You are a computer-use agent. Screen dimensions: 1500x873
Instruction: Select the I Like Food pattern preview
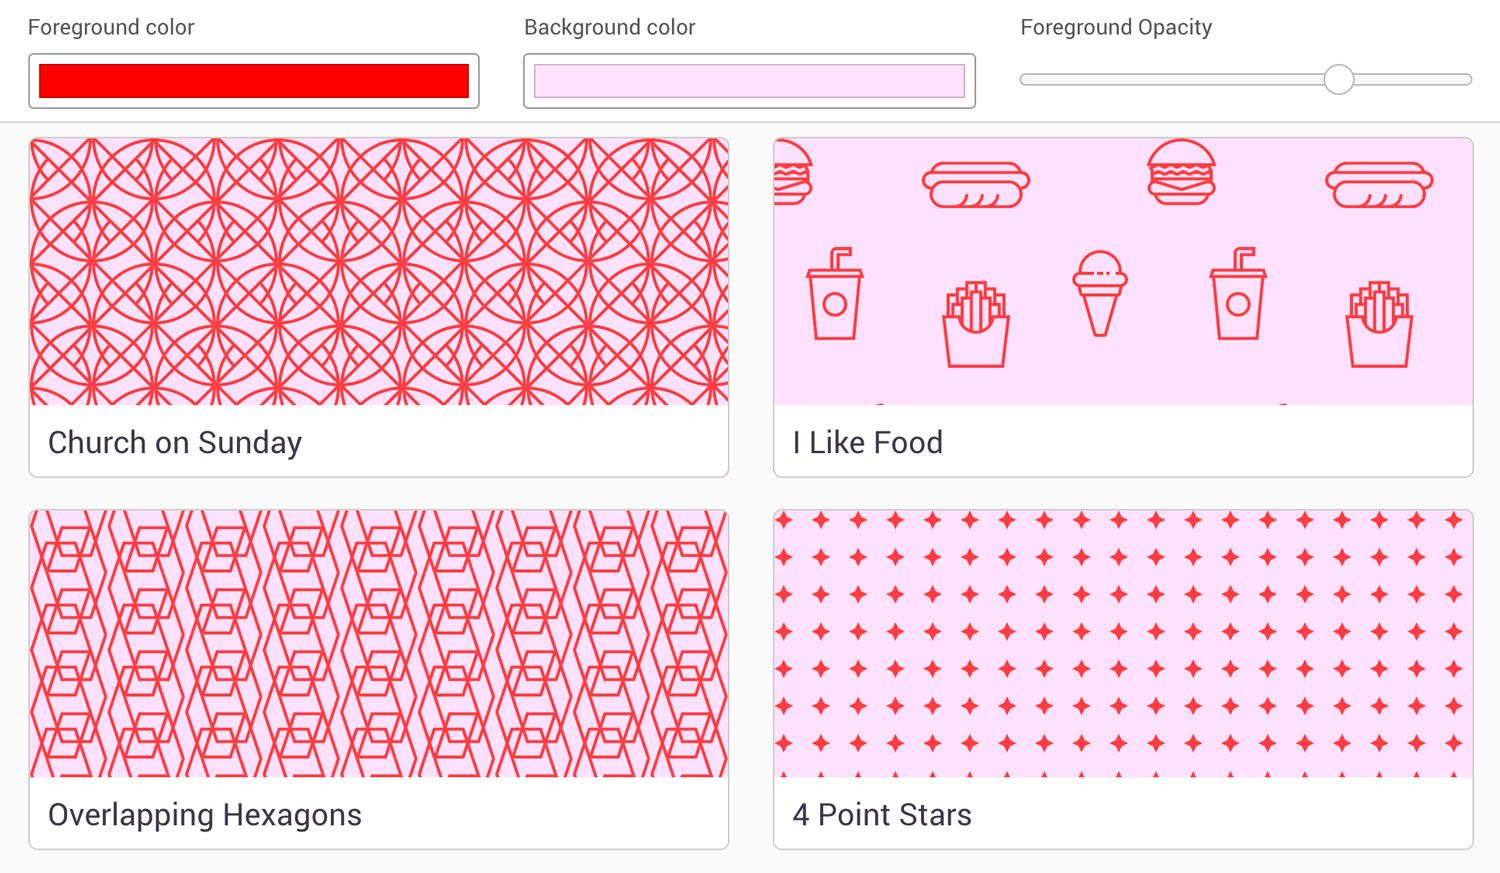1123,272
